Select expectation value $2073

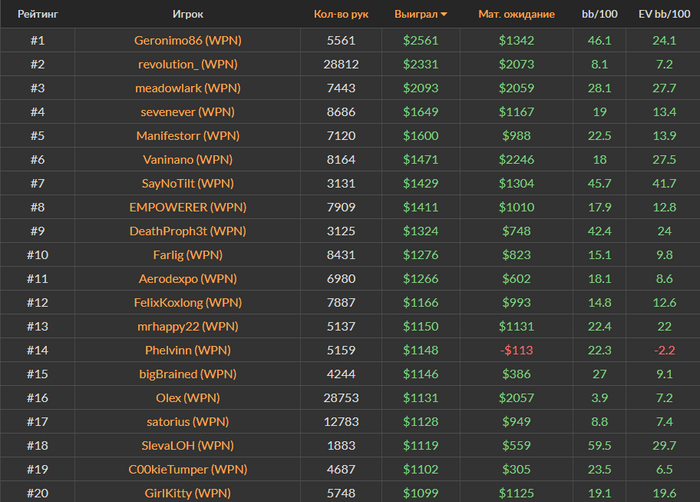click(x=517, y=64)
